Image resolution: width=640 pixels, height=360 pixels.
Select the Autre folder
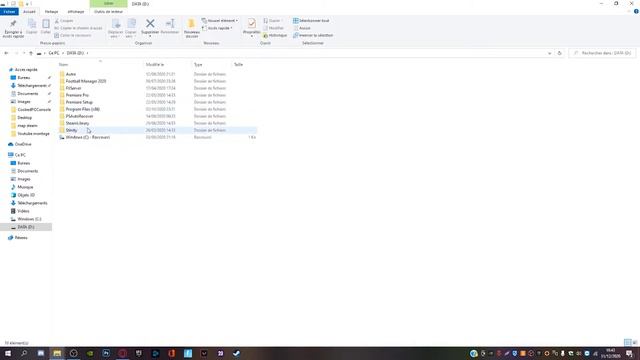click(71, 74)
